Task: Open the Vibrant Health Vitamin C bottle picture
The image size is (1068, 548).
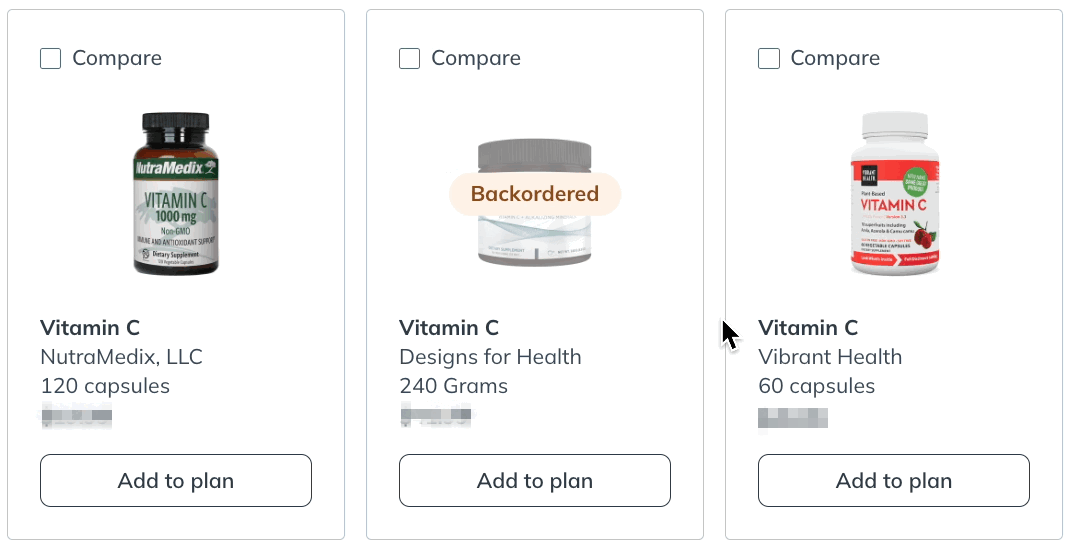Action: pyautogui.click(x=894, y=194)
